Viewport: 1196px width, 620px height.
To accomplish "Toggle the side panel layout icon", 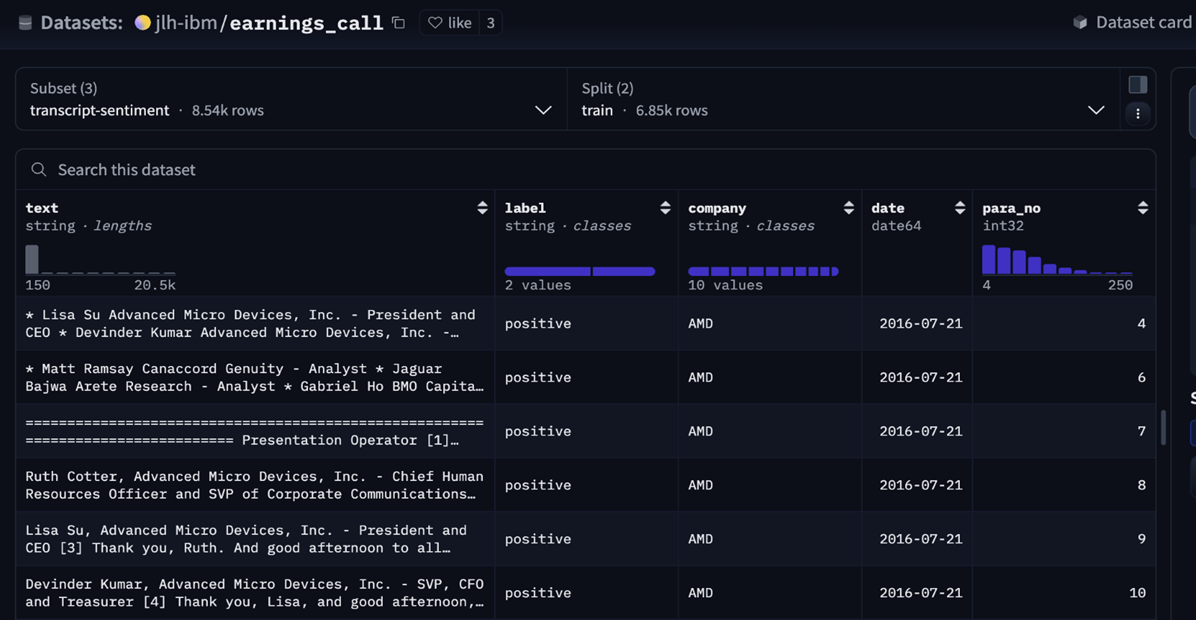I will 1137,85.
